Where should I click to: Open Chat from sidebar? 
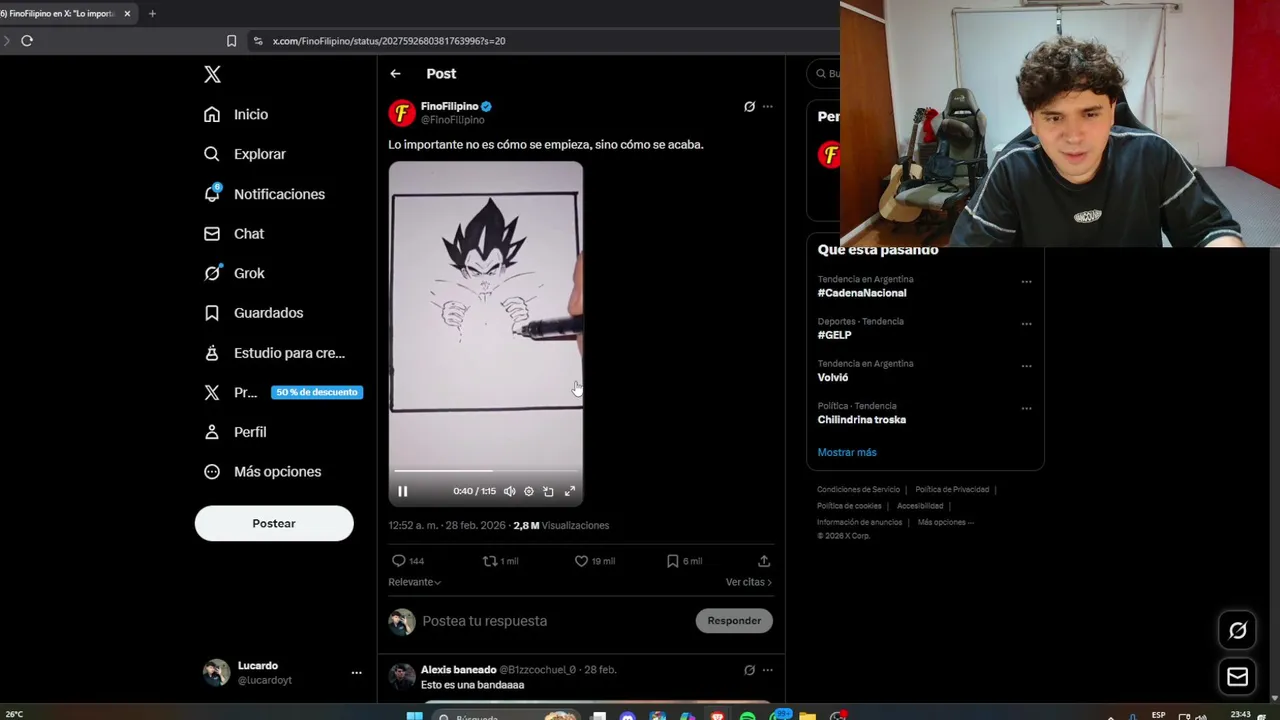click(x=234, y=233)
